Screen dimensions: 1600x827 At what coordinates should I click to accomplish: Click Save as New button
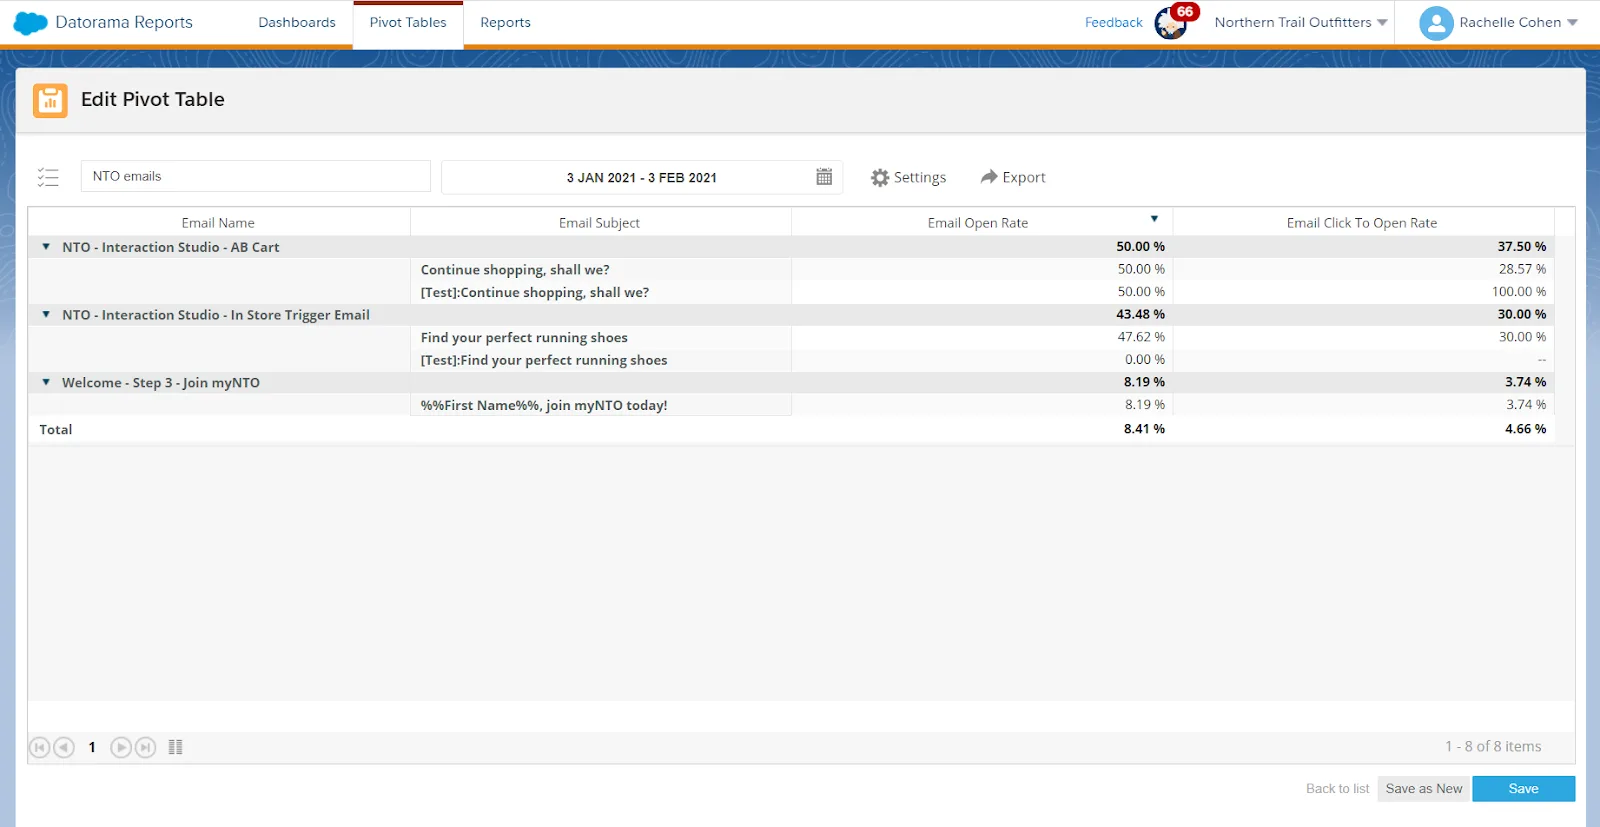pyautogui.click(x=1424, y=789)
